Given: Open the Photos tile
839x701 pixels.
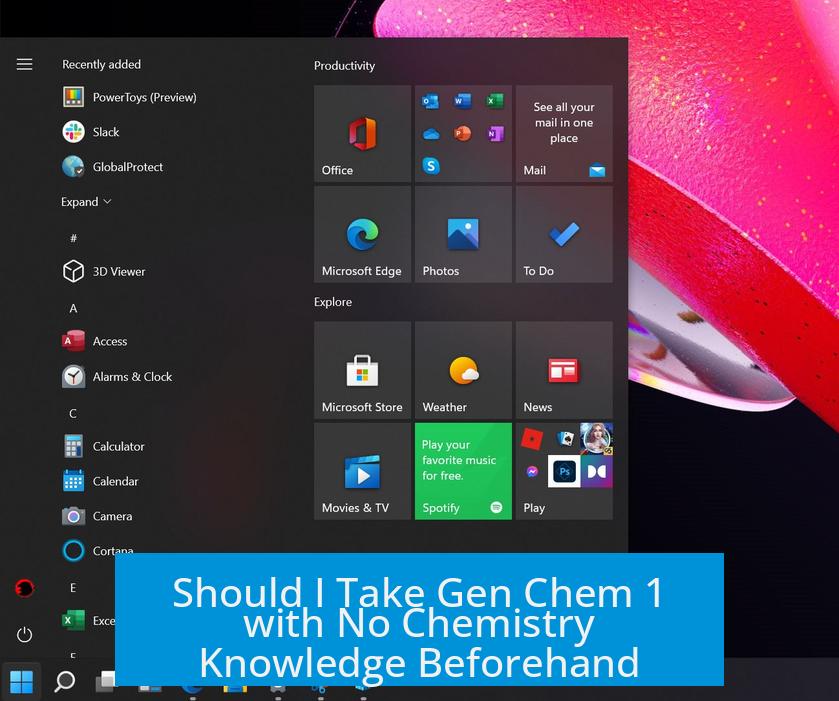Looking at the screenshot, I should tap(463, 234).
